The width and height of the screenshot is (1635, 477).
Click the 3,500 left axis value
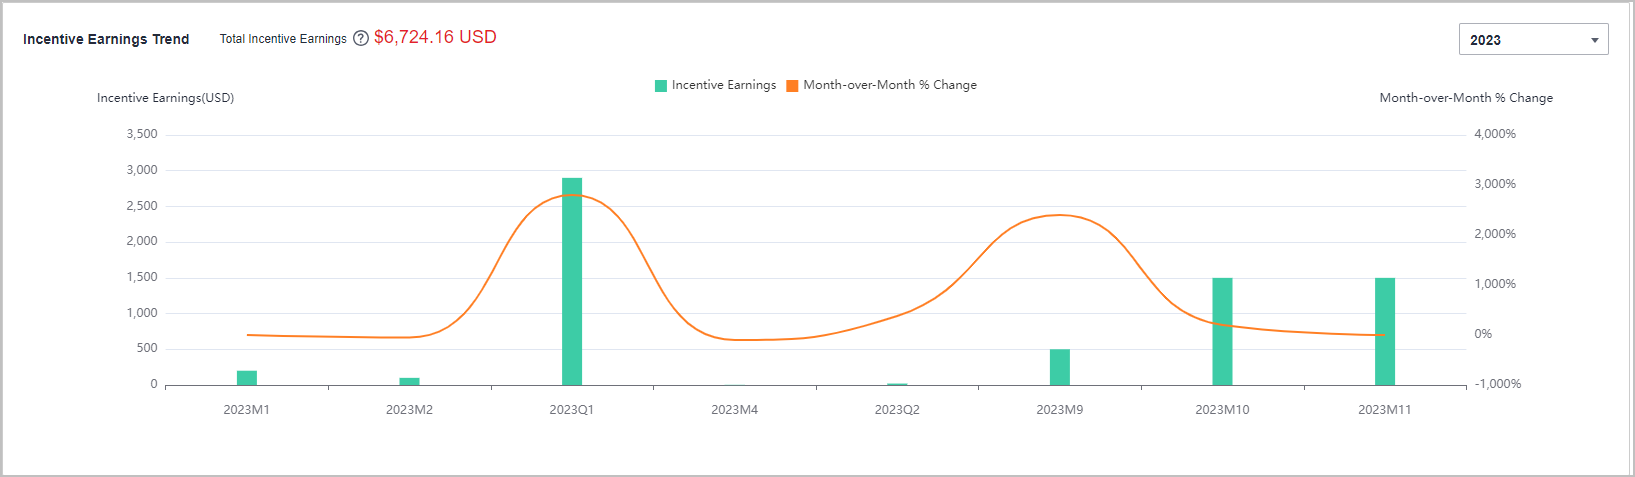tap(142, 134)
